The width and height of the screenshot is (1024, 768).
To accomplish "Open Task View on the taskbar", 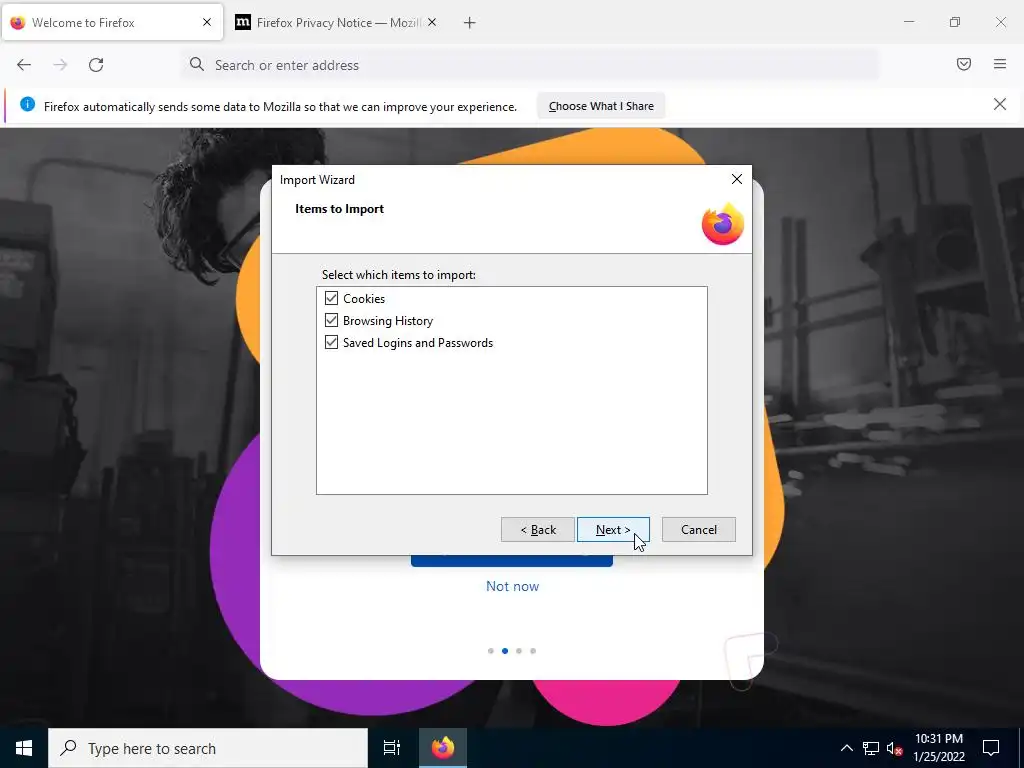I will (x=392, y=748).
